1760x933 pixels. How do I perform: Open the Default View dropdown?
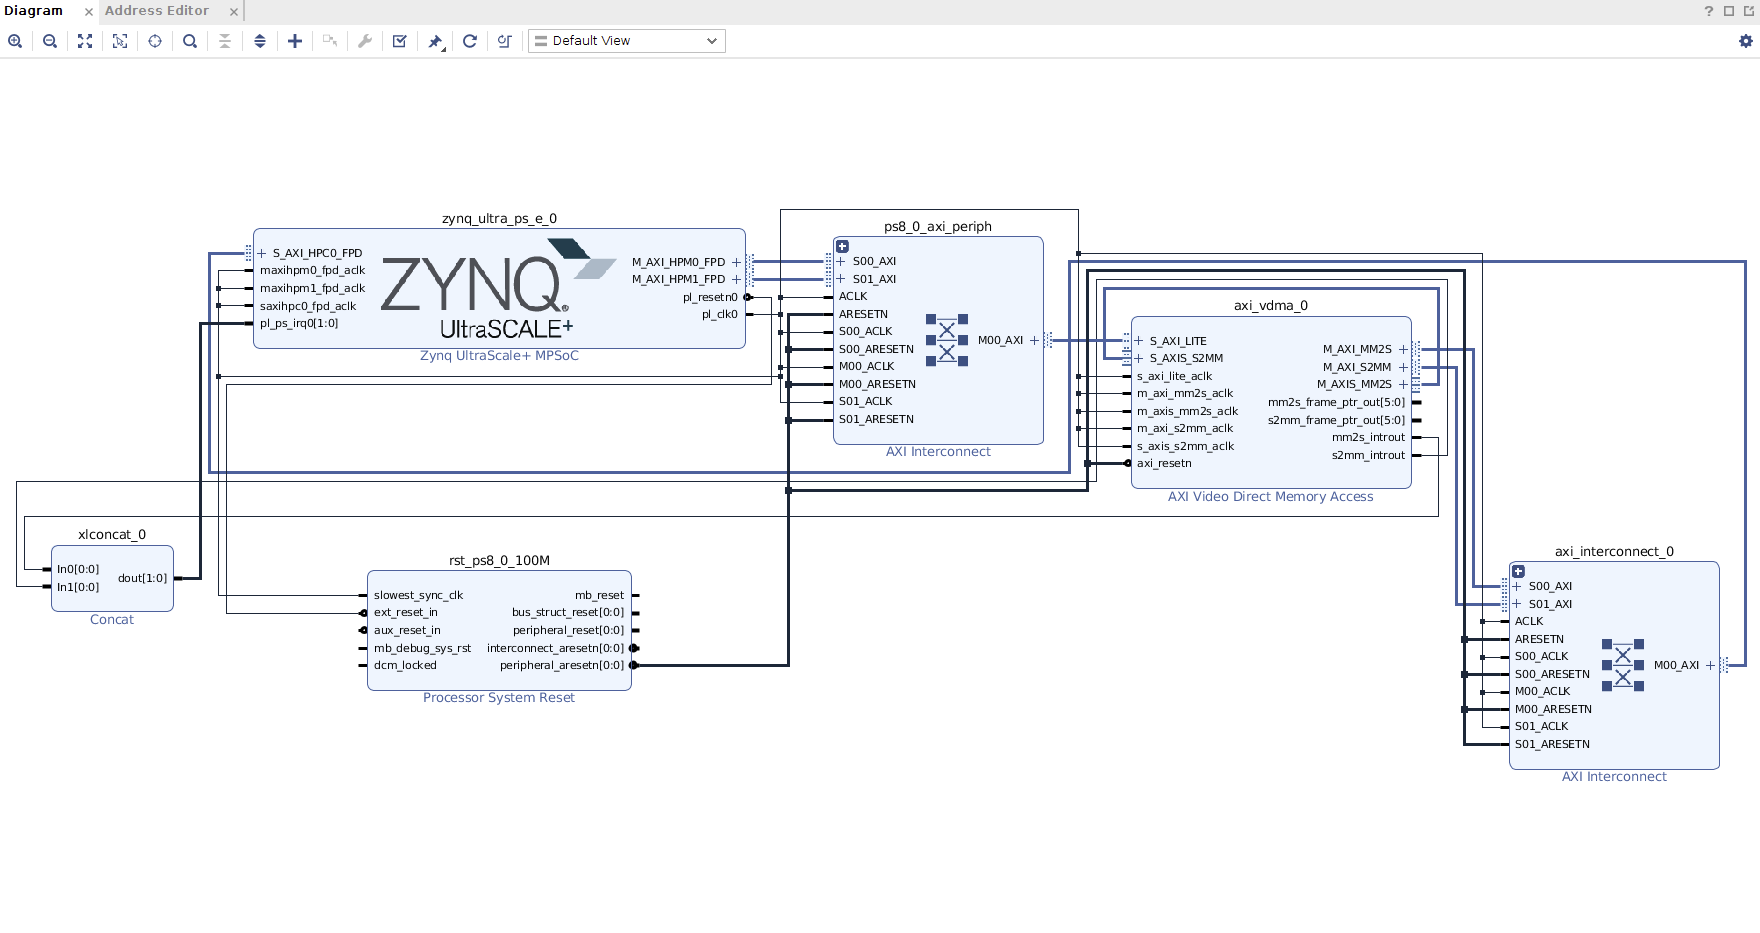(627, 41)
